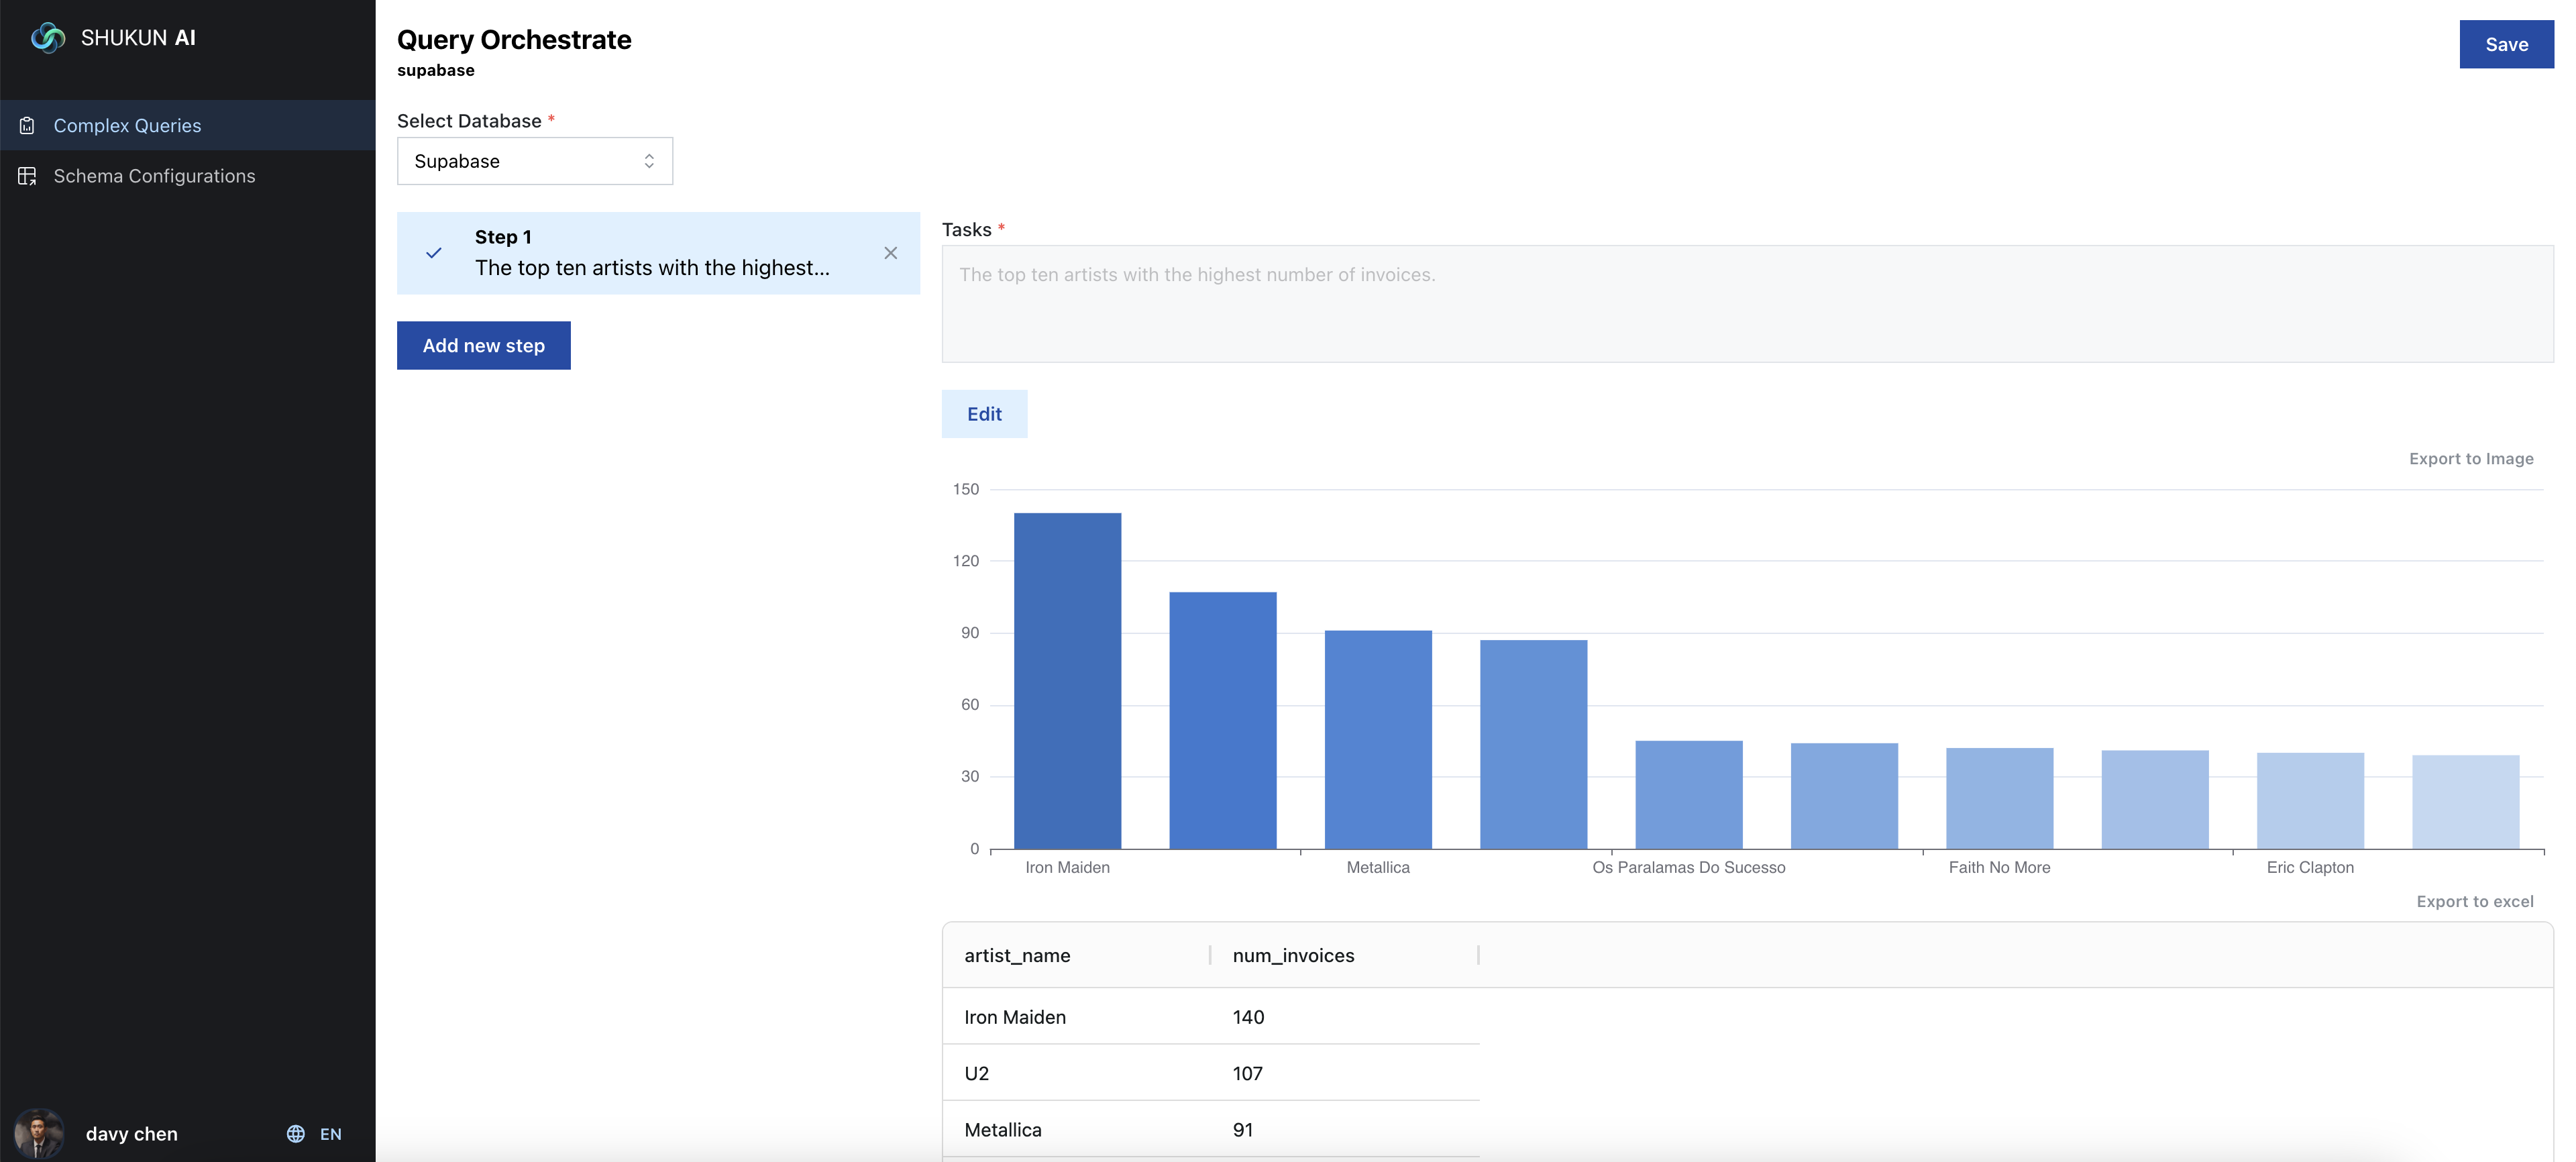
Task: Open the Supabase database dropdown
Action: [x=534, y=161]
